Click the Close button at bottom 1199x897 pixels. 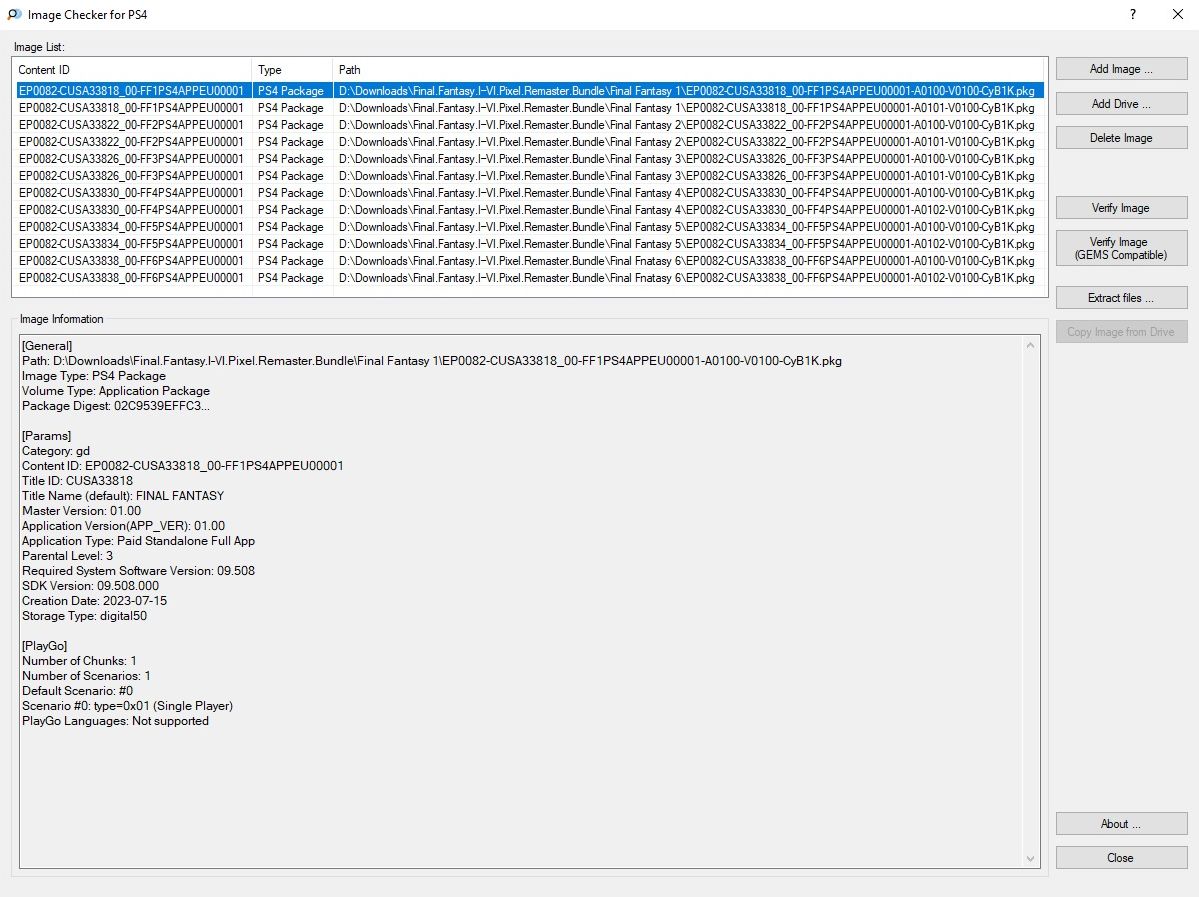pos(1121,858)
